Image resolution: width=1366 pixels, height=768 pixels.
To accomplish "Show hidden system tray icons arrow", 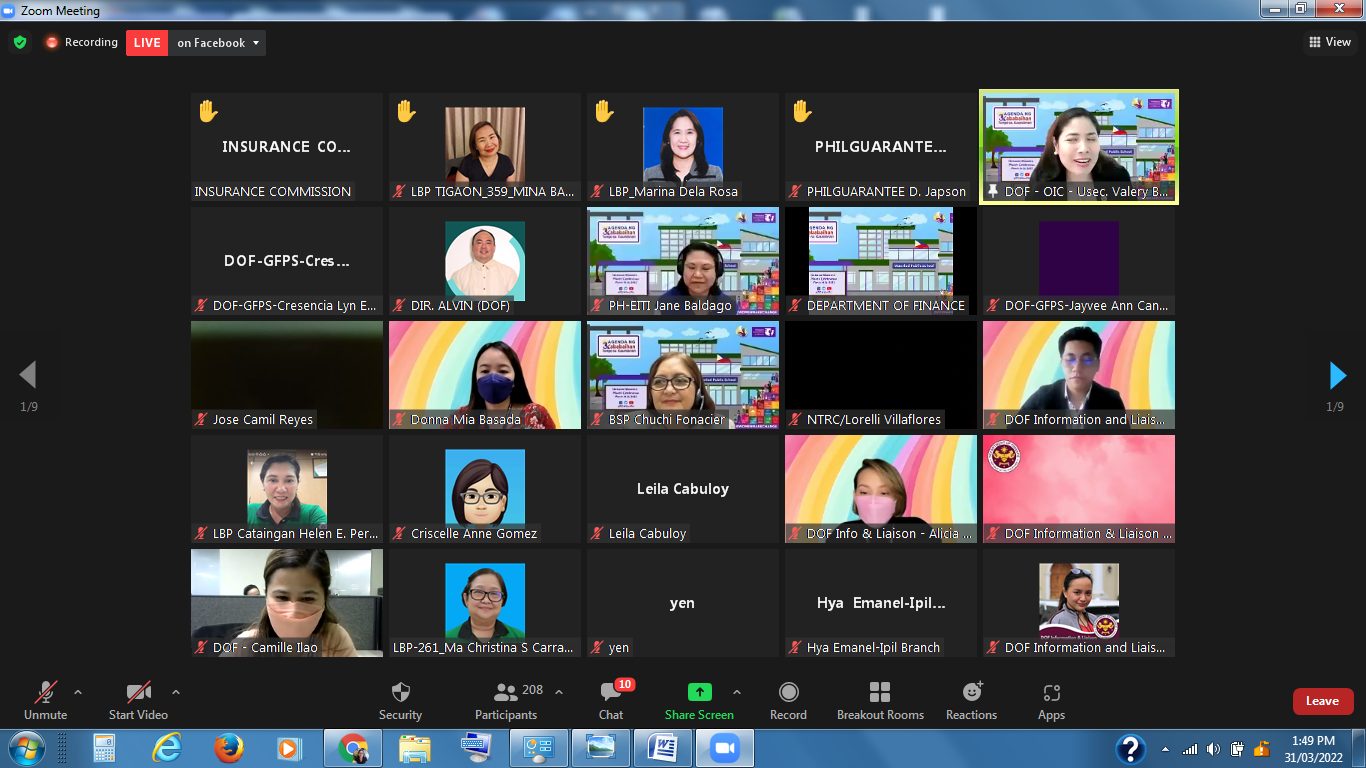I will click(x=1165, y=749).
